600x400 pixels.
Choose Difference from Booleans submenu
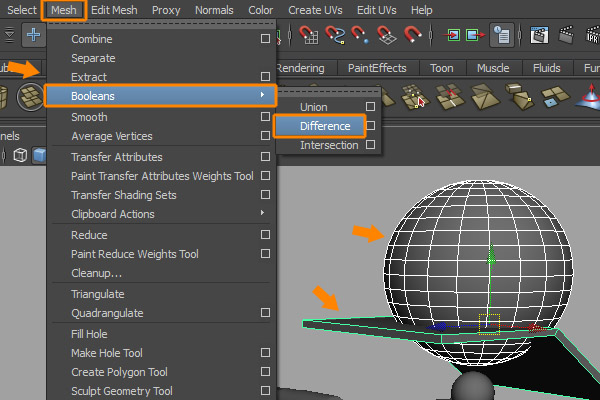[325, 126]
